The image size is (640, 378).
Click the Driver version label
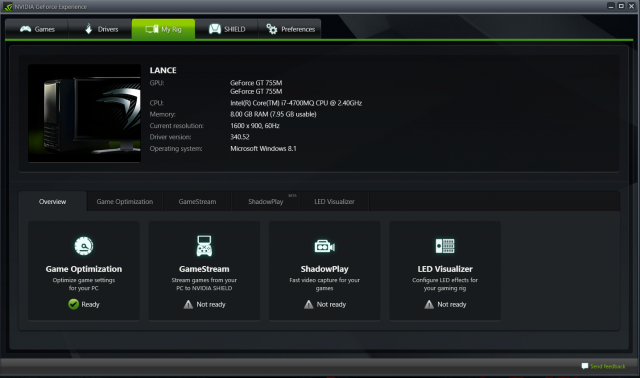click(170, 137)
